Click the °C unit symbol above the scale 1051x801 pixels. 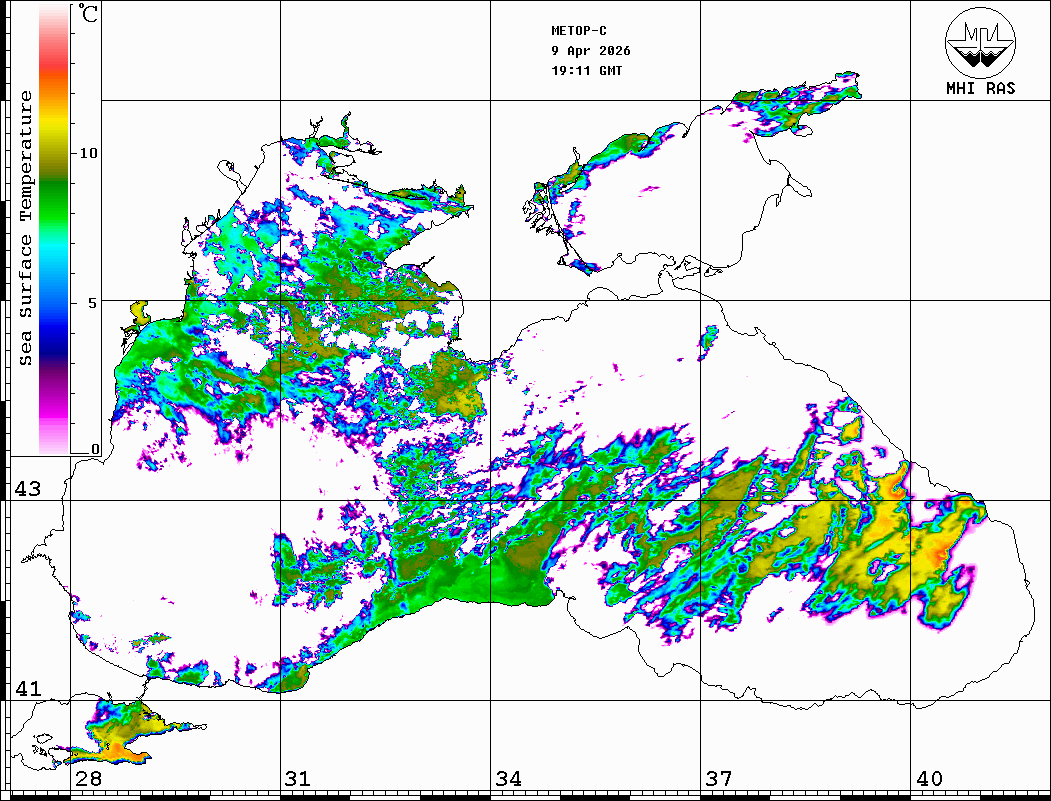point(89,15)
